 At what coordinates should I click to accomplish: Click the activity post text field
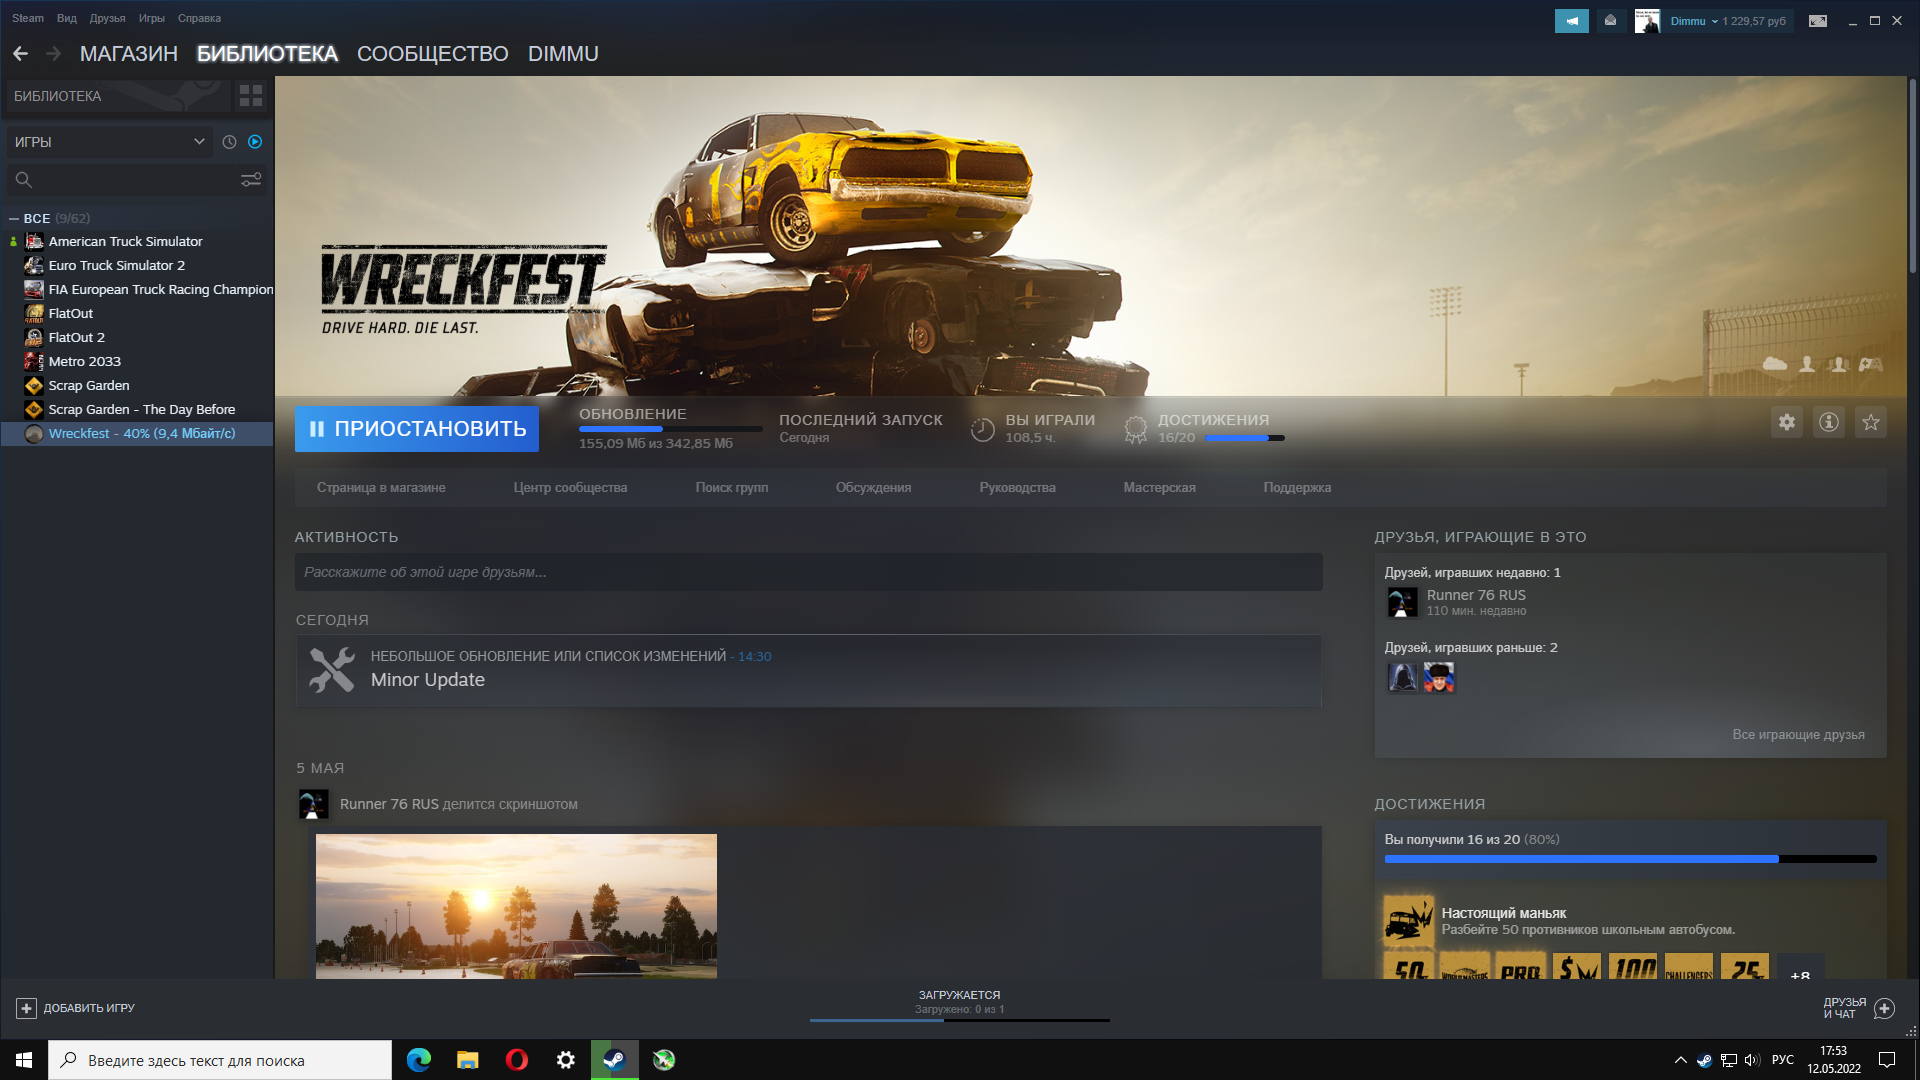808,572
